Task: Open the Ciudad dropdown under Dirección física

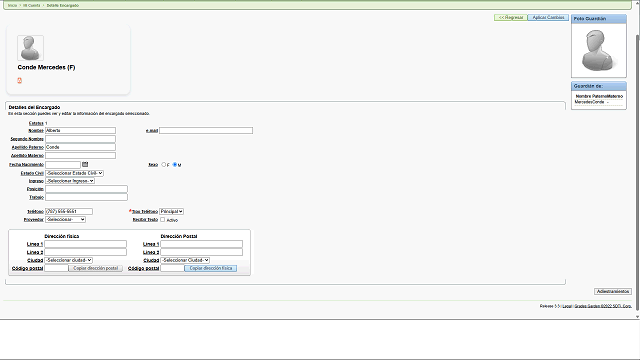Action: 69,260
